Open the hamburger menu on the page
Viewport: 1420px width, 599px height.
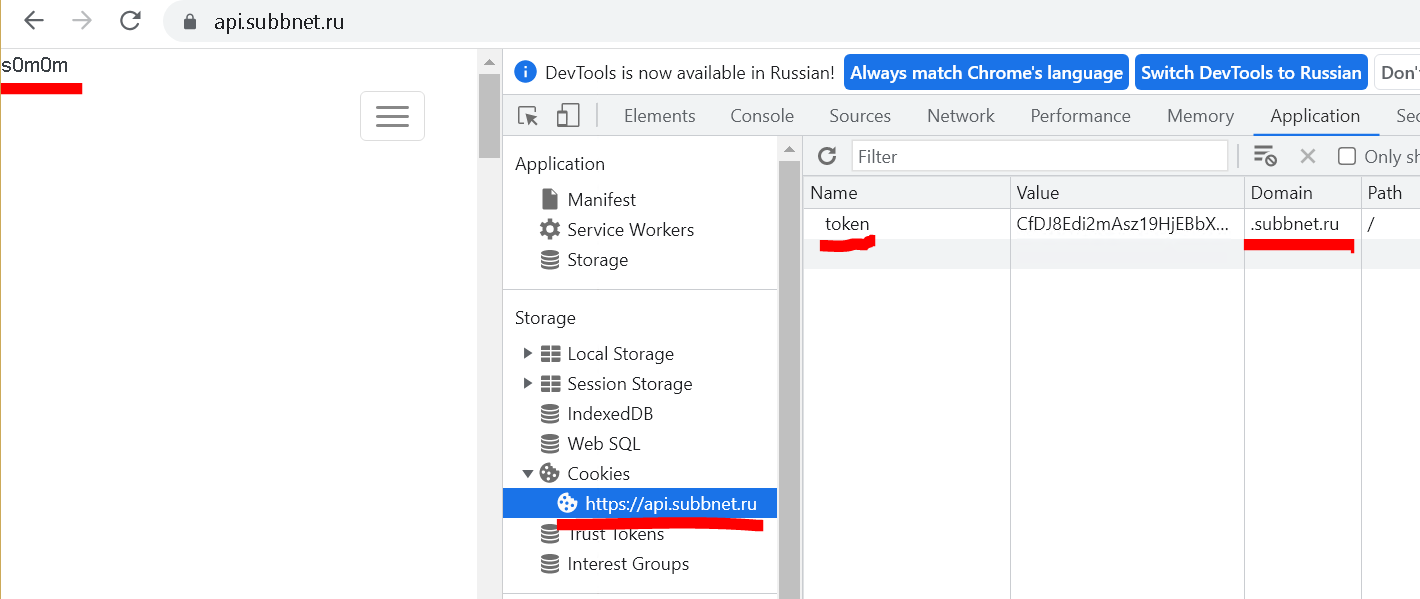(x=392, y=116)
